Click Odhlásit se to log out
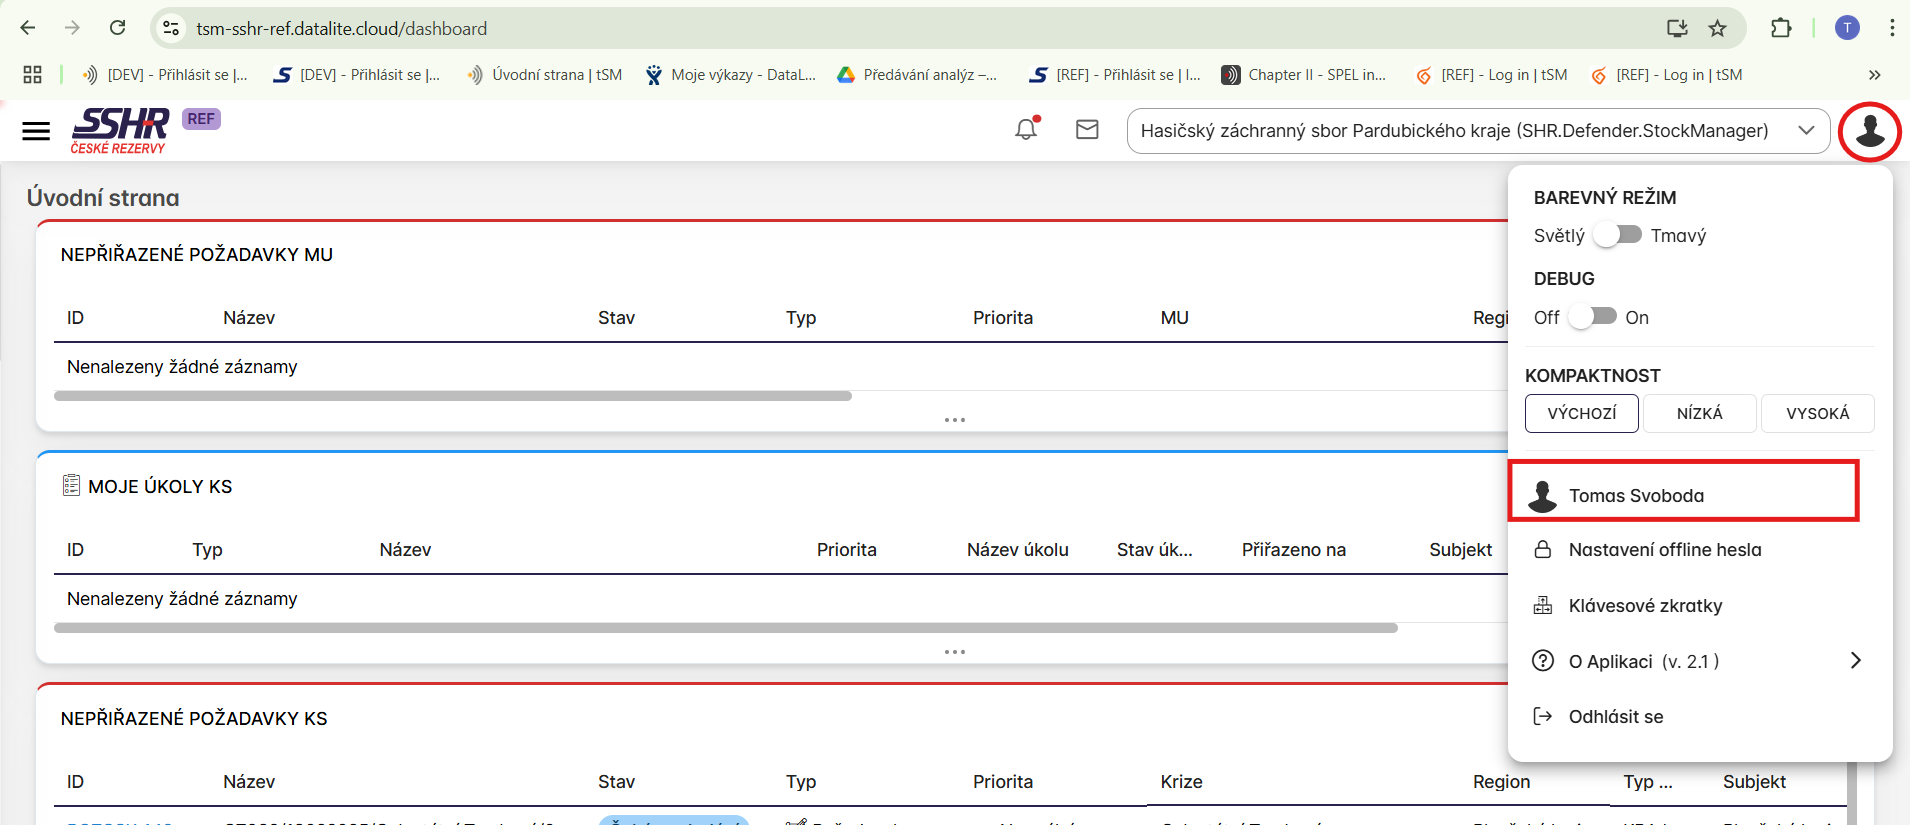The height and width of the screenshot is (825, 1910). 1615,717
